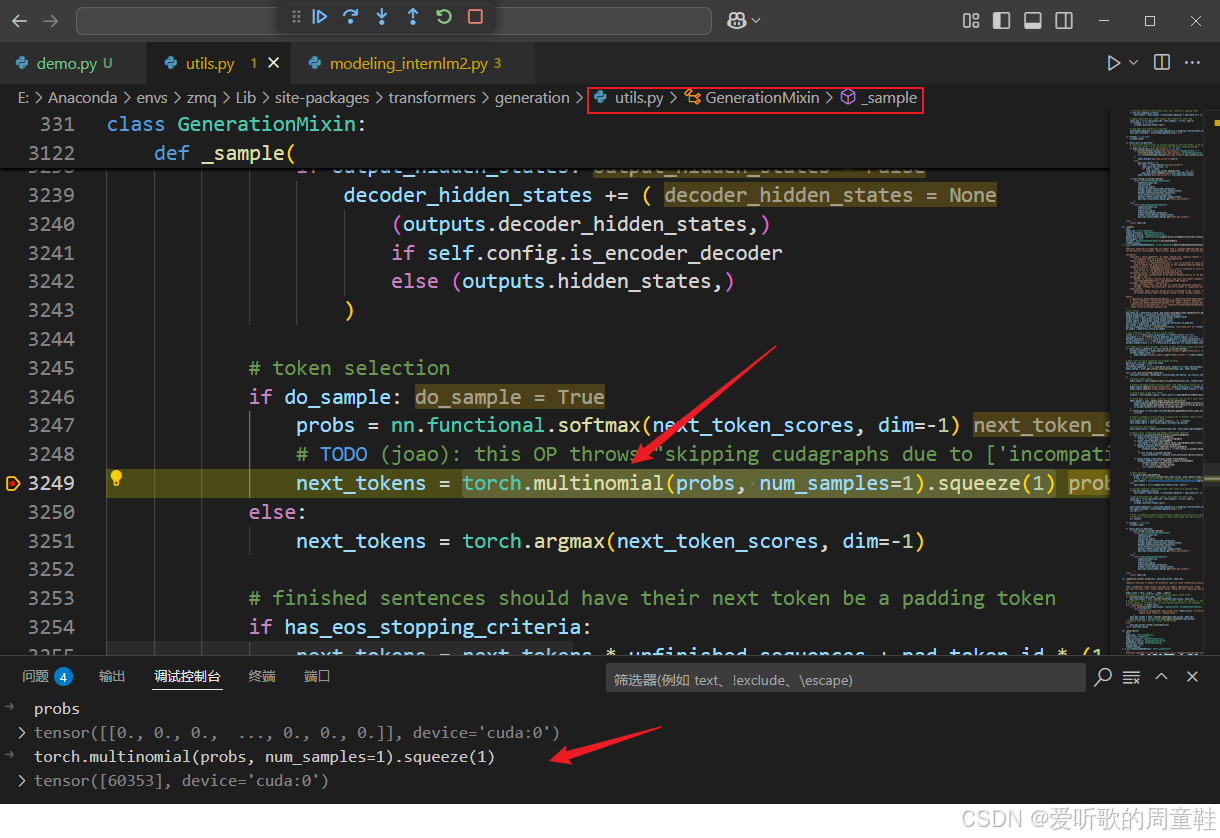Select the utils.py editor tab

(x=210, y=63)
